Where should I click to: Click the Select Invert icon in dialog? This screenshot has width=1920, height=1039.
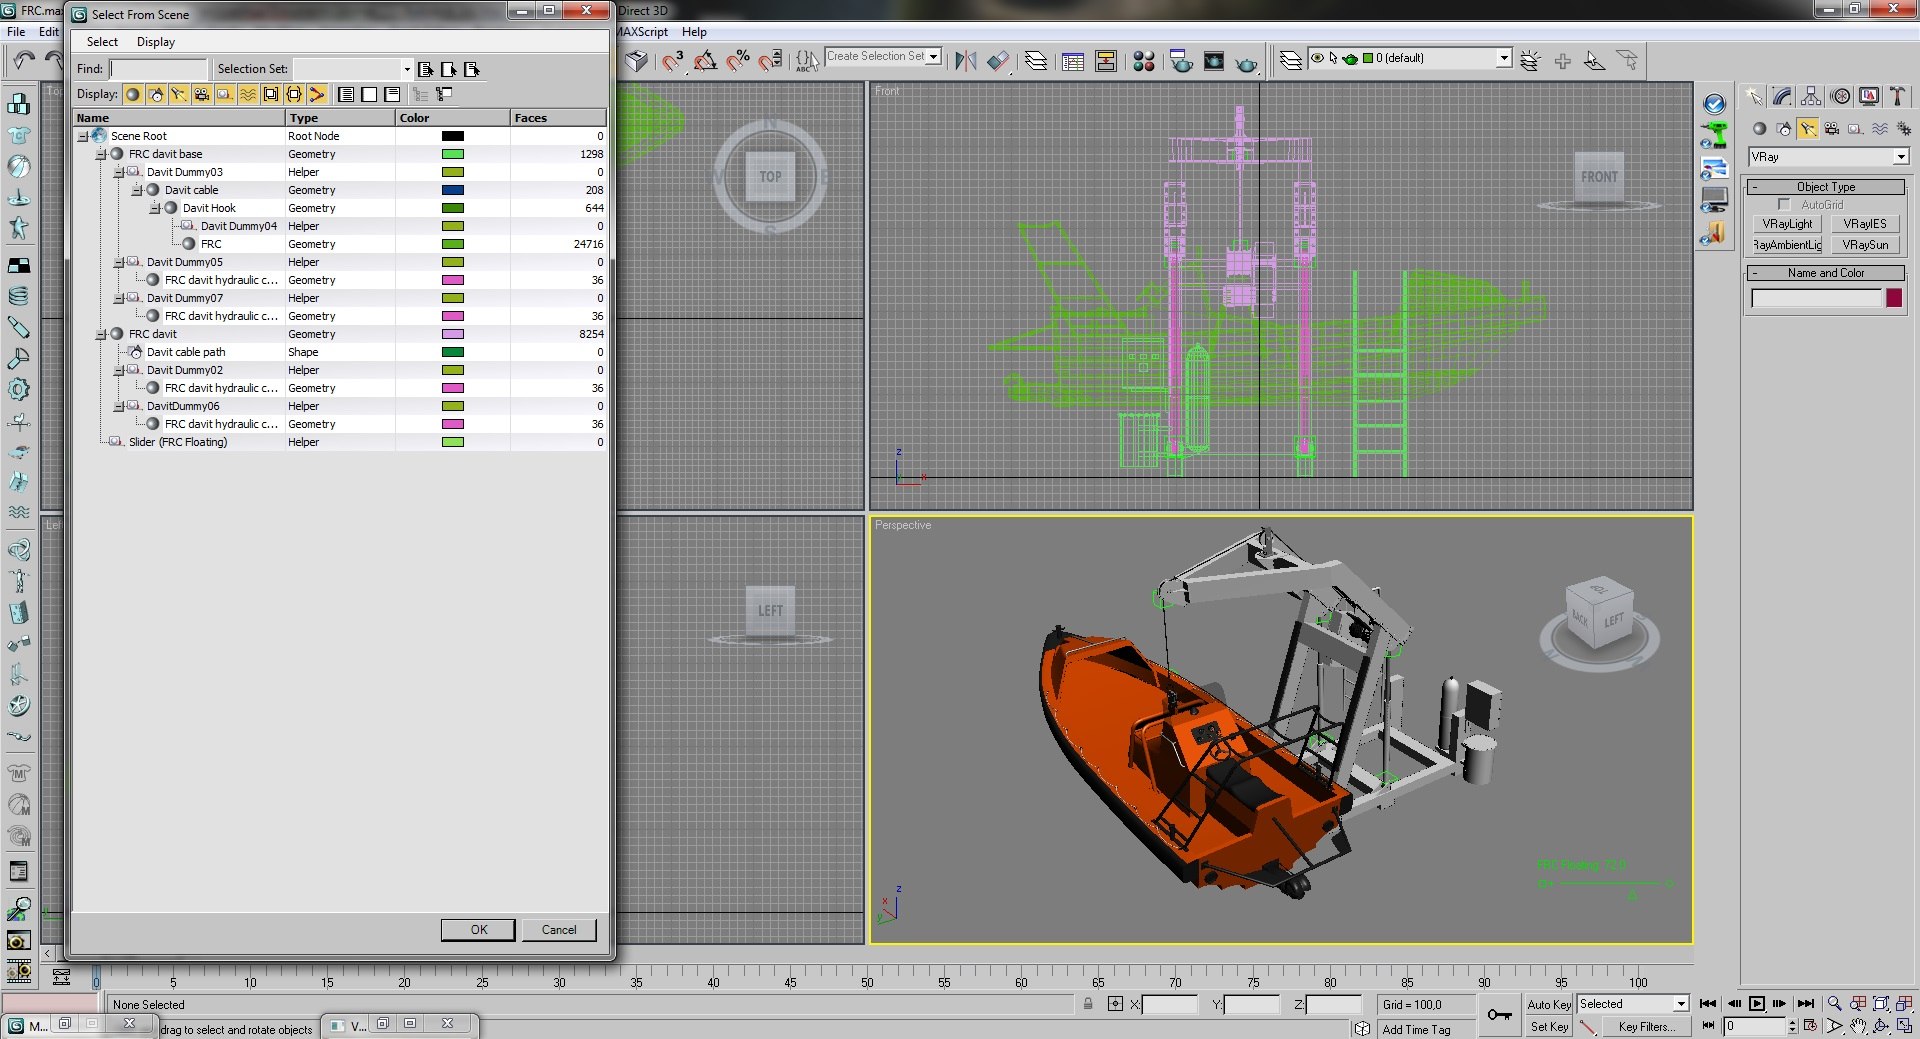(x=472, y=69)
